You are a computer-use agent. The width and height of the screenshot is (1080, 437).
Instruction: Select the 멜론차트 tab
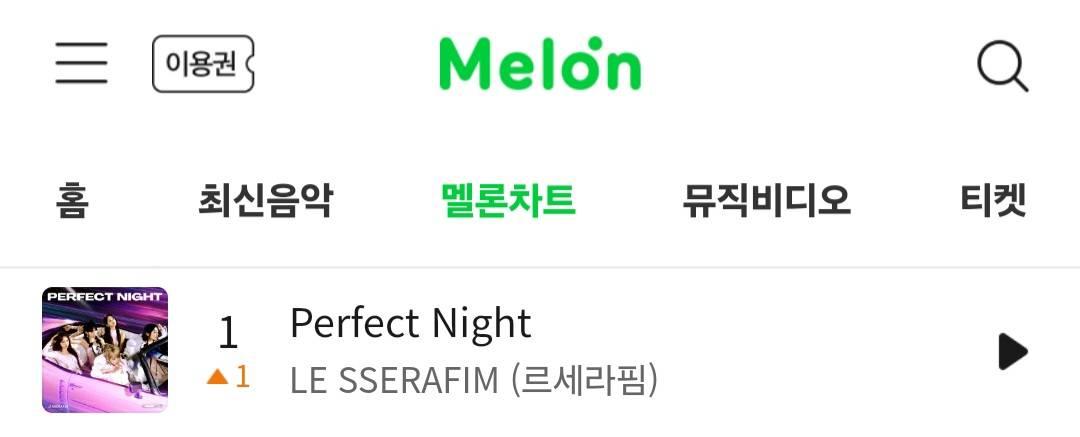508,201
